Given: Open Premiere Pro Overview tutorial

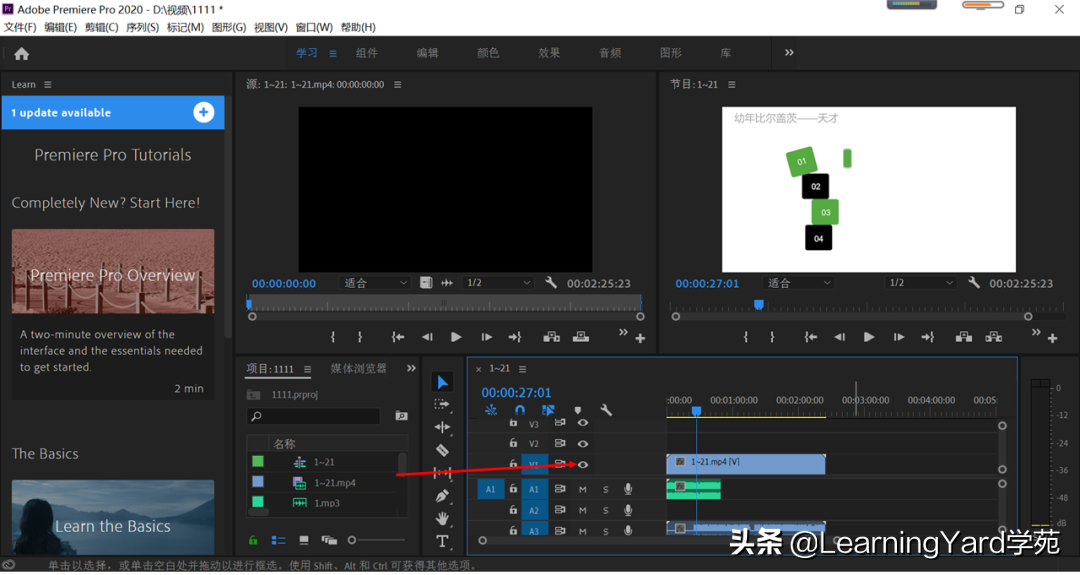Looking at the screenshot, I should 113,271.
